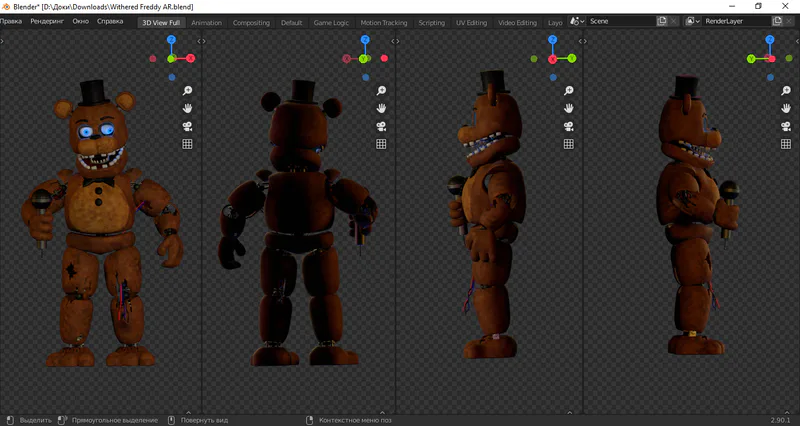This screenshot has width=800, height=426.
Task: Open the Окно menu
Action: coord(81,21)
